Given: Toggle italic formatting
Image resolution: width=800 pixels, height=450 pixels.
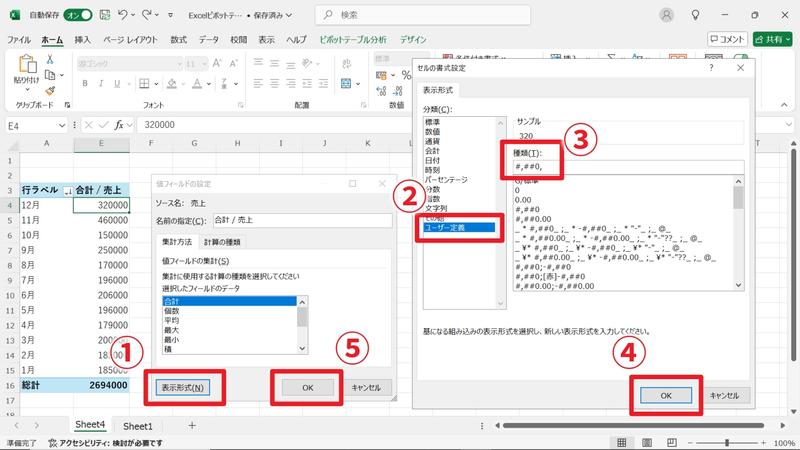Looking at the screenshot, I should pyautogui.click(x=101, y=83).
